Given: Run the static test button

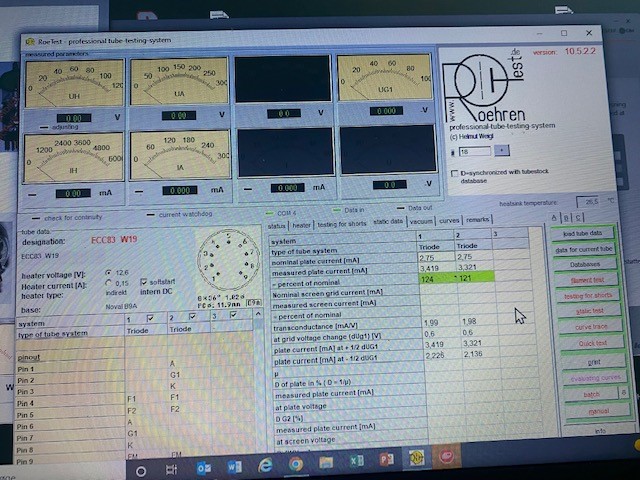Looking at the screenshot, I should 590,311.
